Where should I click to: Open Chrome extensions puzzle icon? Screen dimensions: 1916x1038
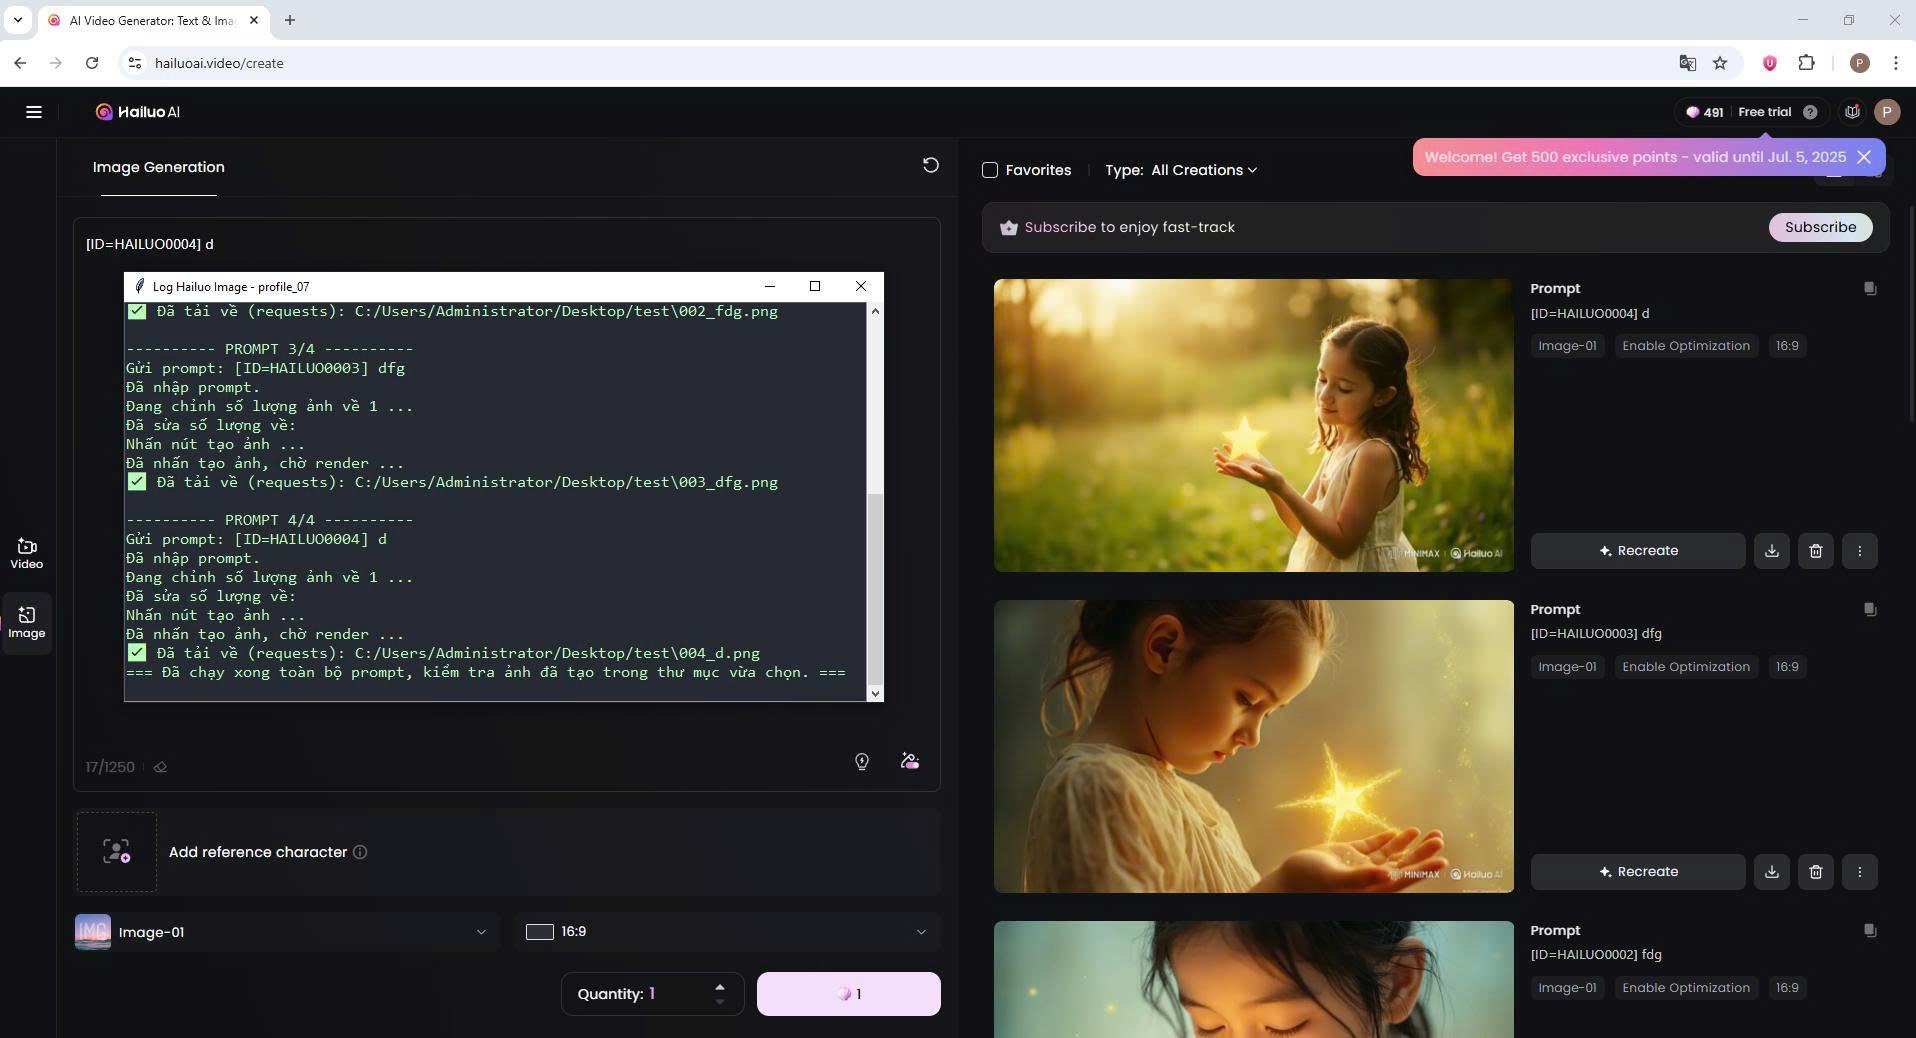1806,63
